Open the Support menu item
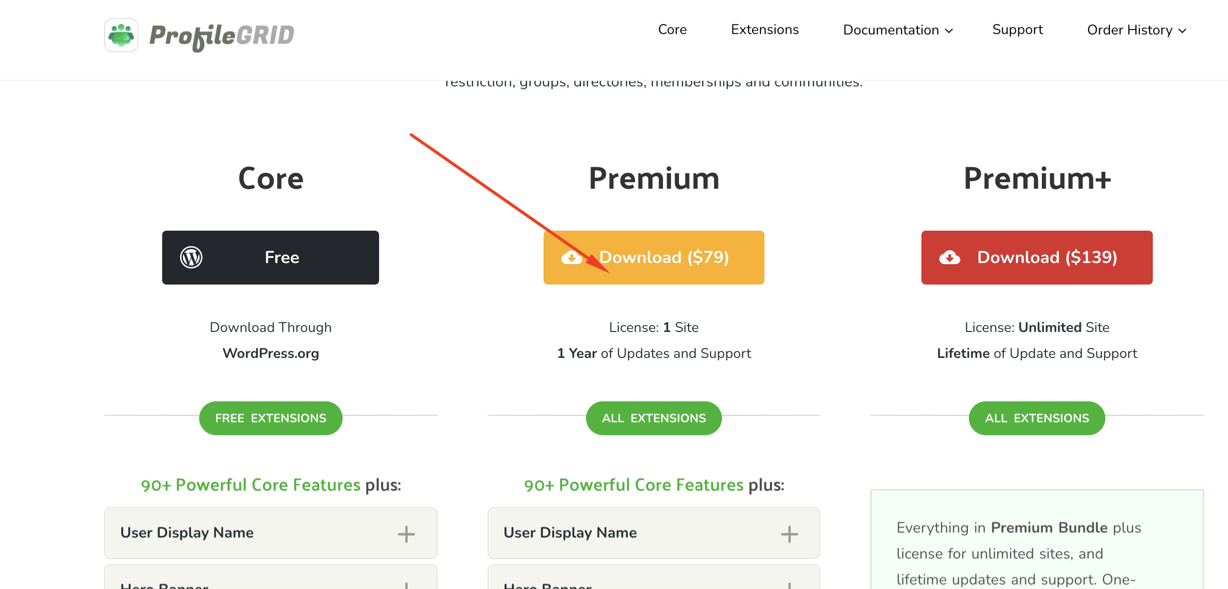Screen dimensions: 1228x589 1017,30
